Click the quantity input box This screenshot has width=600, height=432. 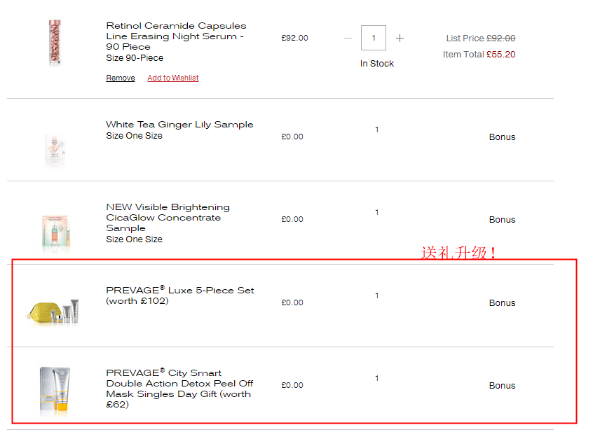tap(374, 38)
